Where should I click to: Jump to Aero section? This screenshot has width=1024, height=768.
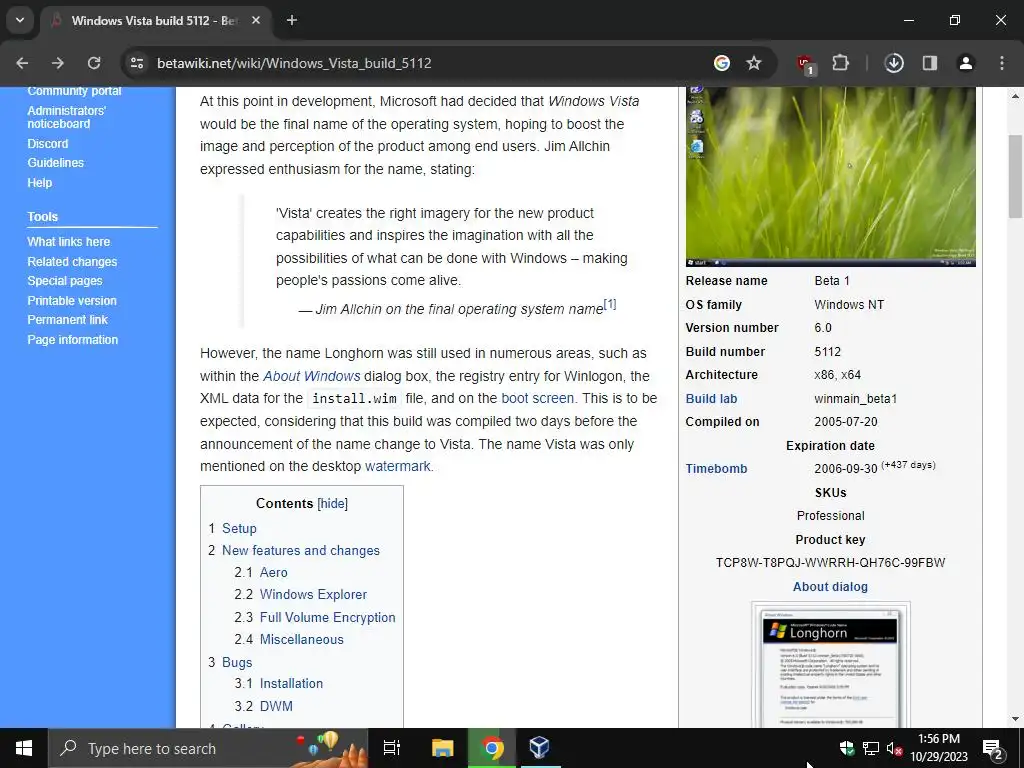[x=274, y=572]
